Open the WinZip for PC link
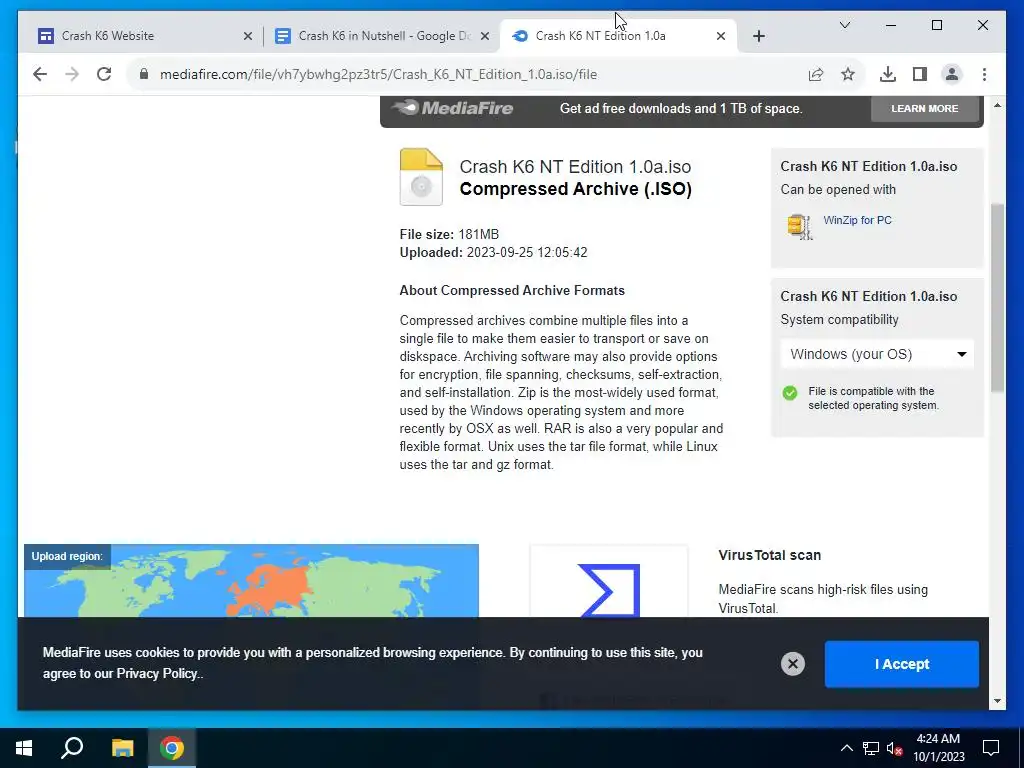Screen dimensions: 1024x768 pyautogui.click(x=857, y=220)
